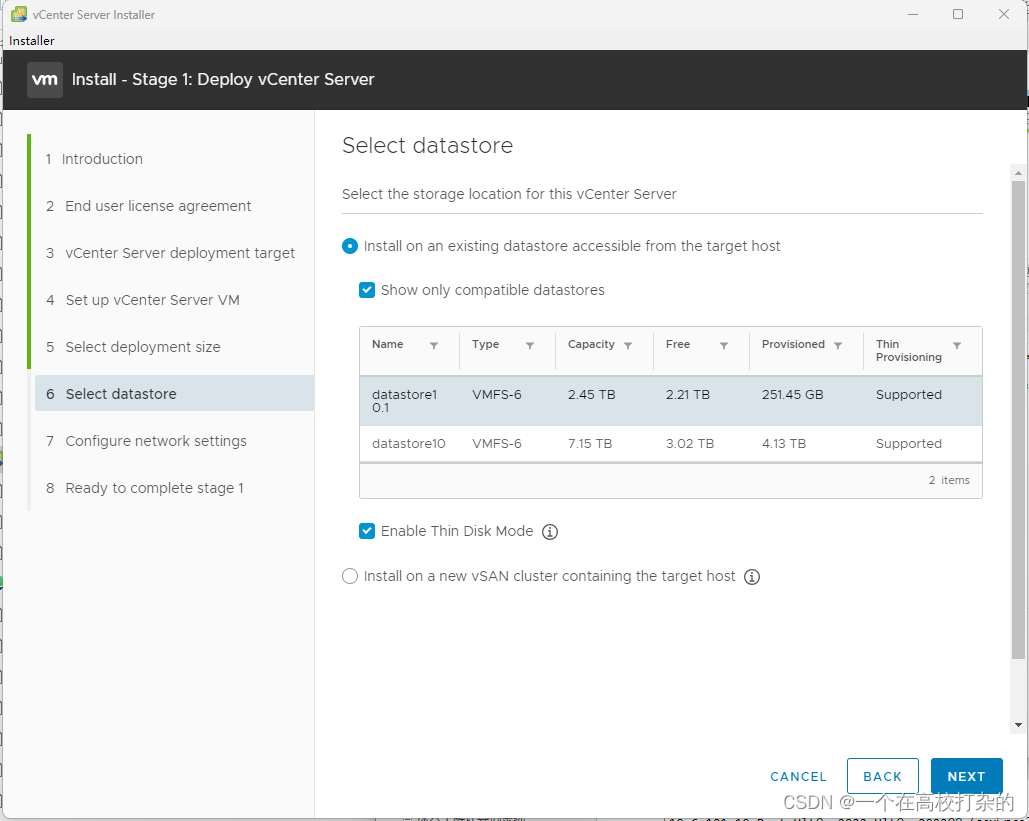Viewport: 1029px width, 821px height.
Task: Open the Type column filter icon
Action: click(530, 345)
